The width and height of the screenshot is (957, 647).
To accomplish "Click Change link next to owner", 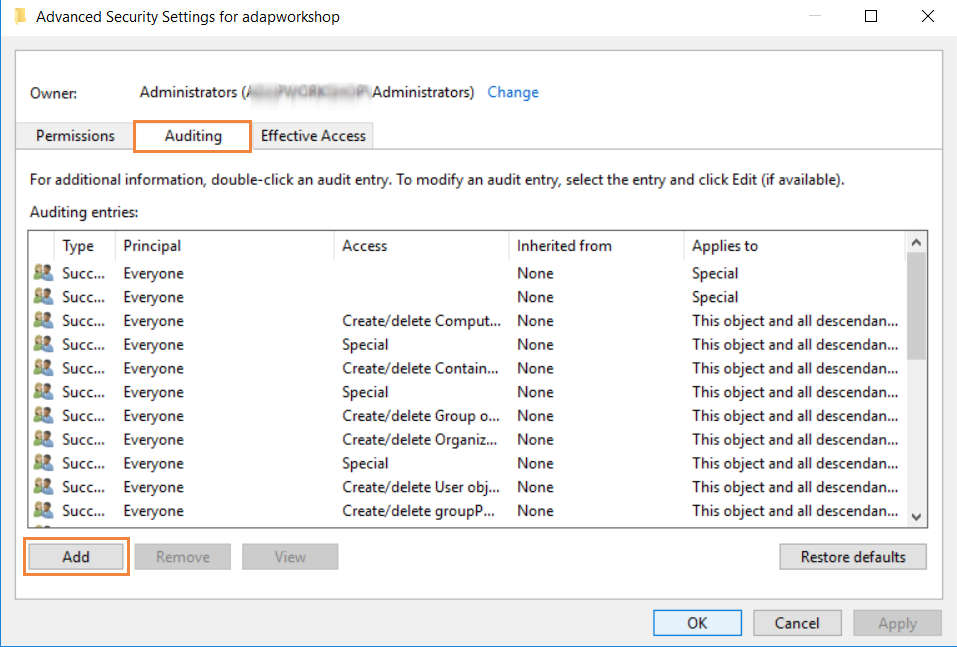I will 513,92.
